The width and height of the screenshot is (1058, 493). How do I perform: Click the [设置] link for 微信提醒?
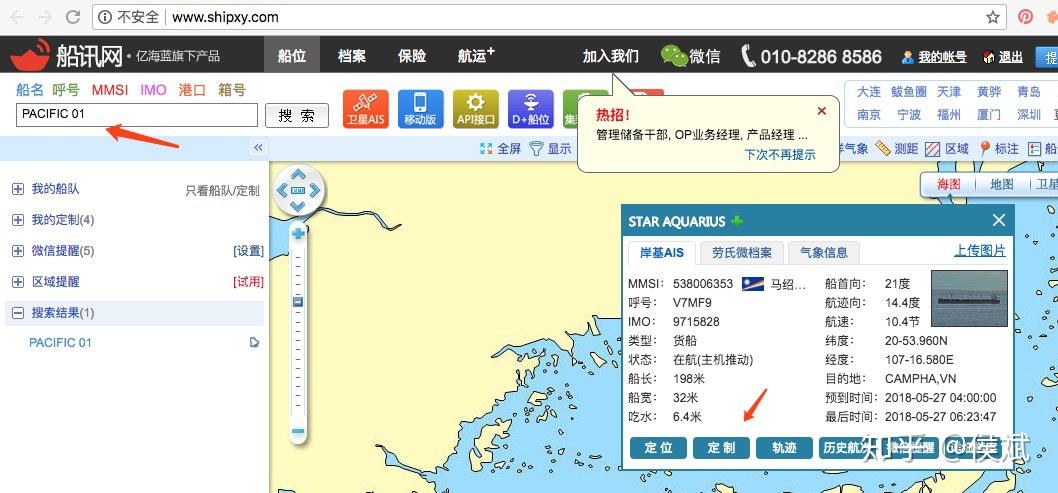point(248,251)
